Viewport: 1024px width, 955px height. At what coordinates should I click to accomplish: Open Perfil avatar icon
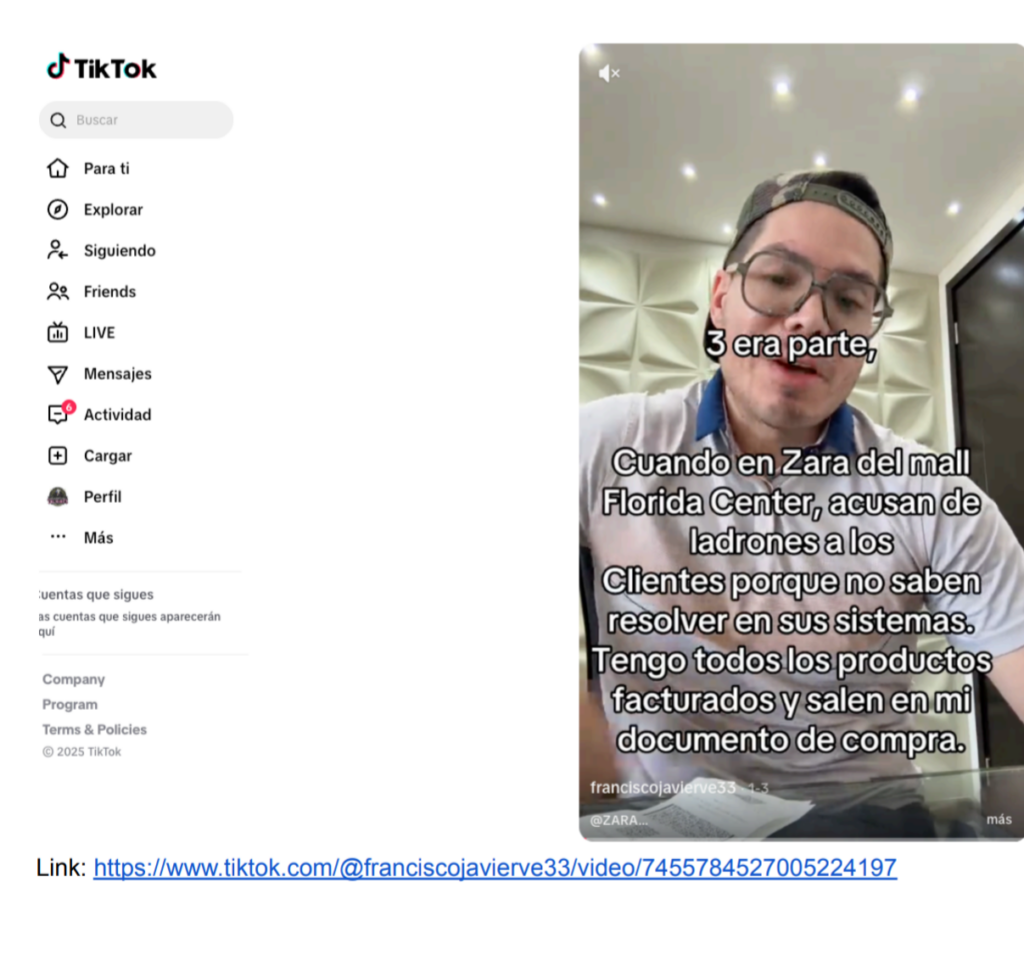point(58,496)
